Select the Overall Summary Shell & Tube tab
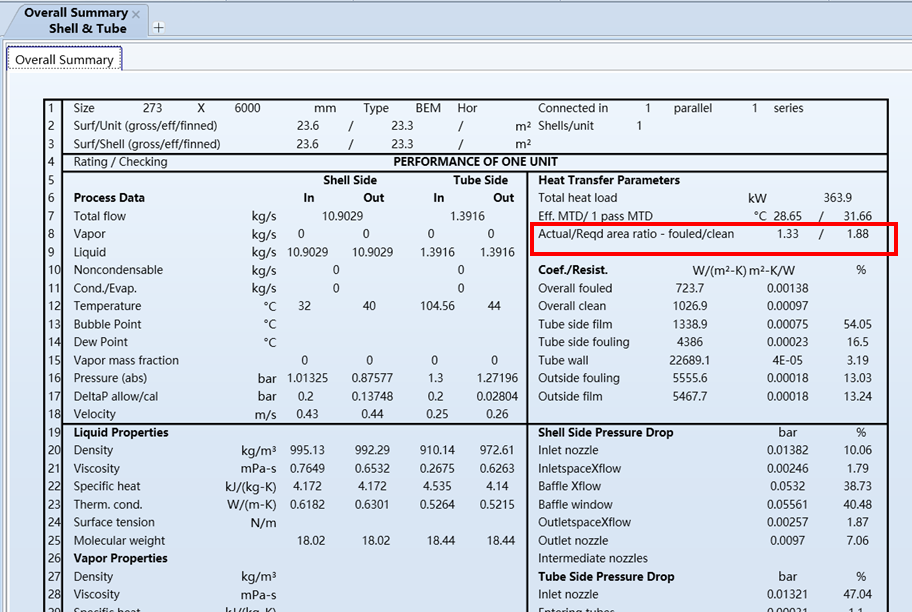Image resolution: width=912 pixels, height=612 pixels. [76, 20]
